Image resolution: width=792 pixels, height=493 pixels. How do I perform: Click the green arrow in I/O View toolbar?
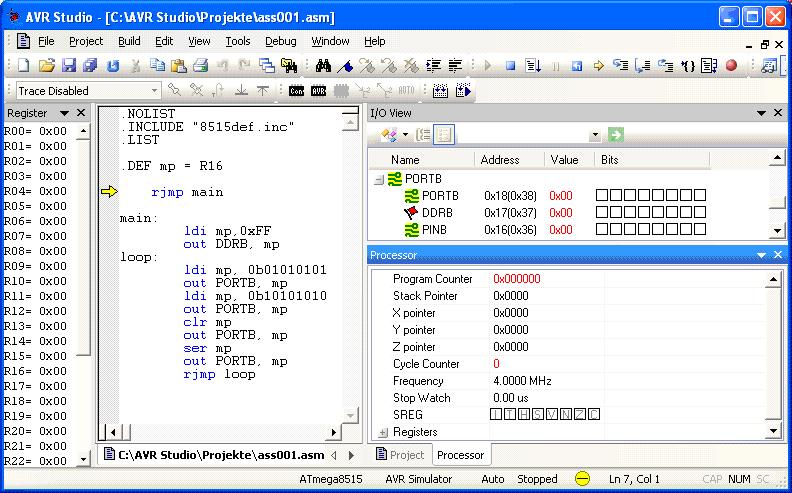click(616, 134)
